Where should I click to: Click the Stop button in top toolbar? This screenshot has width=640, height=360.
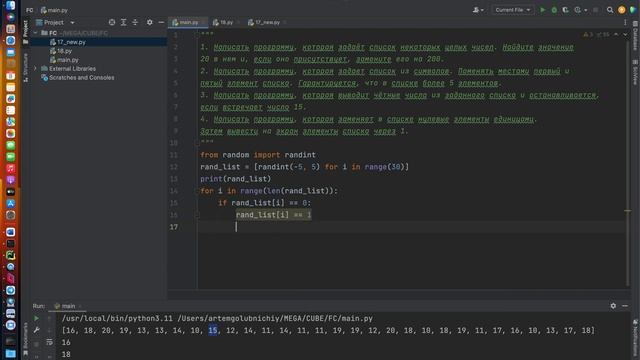click(596, 10)
